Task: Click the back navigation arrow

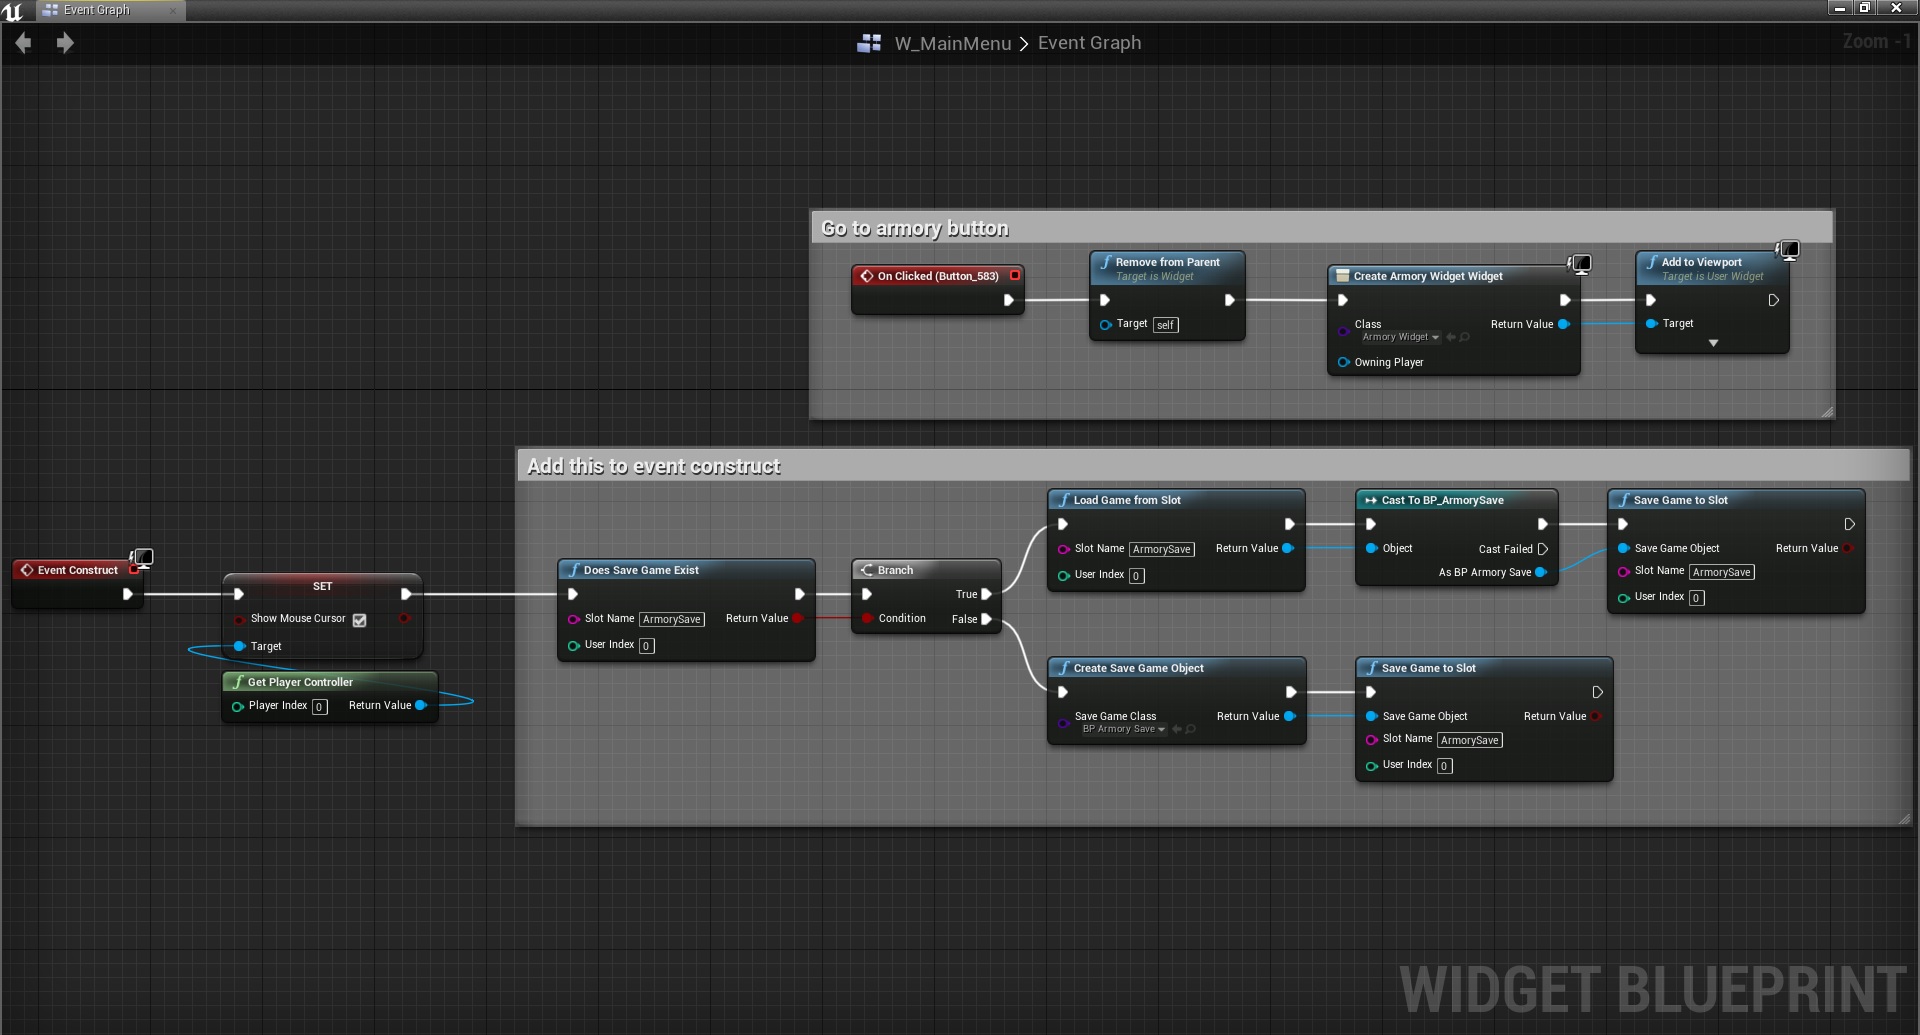Action: click(23, 43)
